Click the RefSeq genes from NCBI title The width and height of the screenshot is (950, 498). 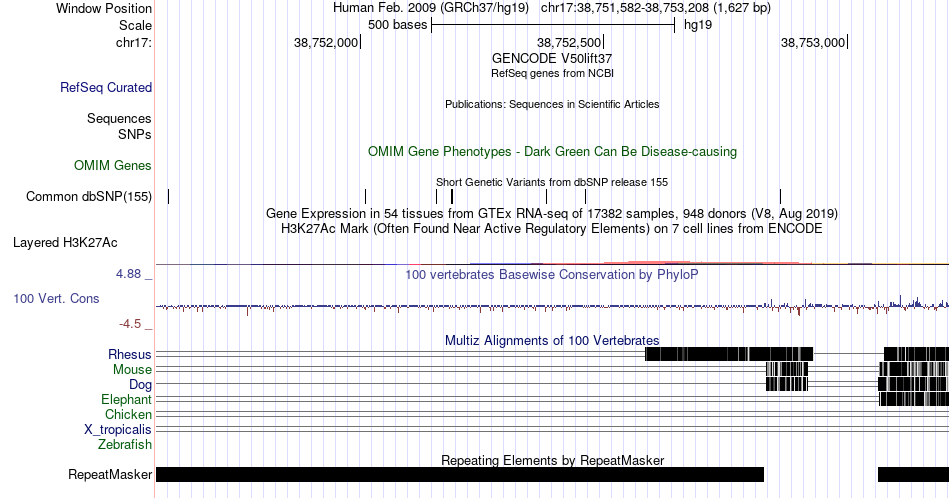point(552,73)
